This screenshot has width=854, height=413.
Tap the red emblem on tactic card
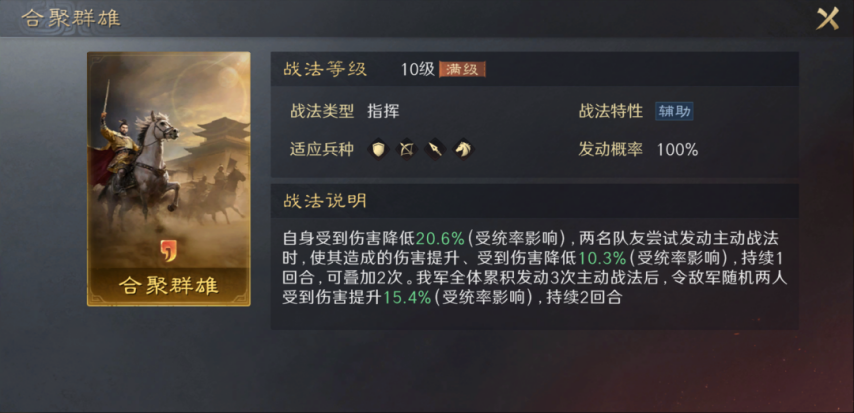[168, 251]
